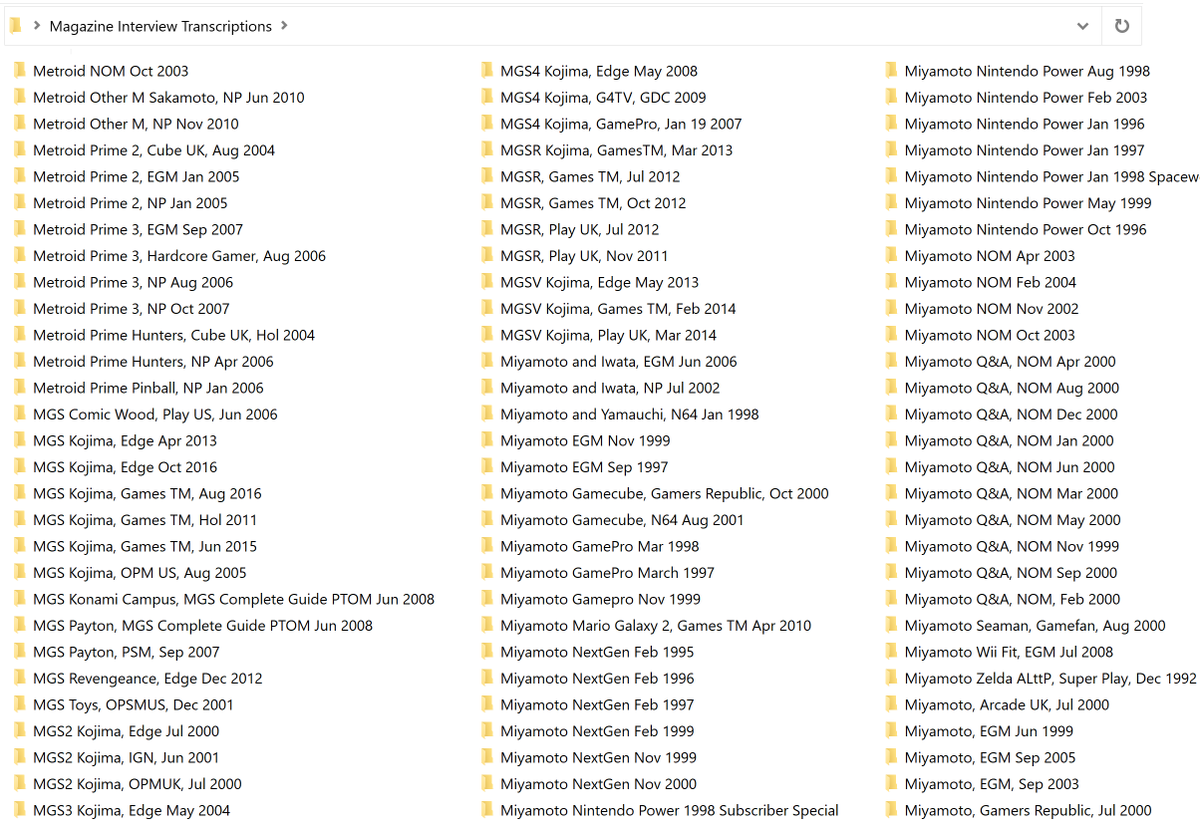The height and width of the screenshot is (829, 1200).
Task: Select 'Metroid Prime 3, NP Aug 2006' folder name
Action: 133,282
